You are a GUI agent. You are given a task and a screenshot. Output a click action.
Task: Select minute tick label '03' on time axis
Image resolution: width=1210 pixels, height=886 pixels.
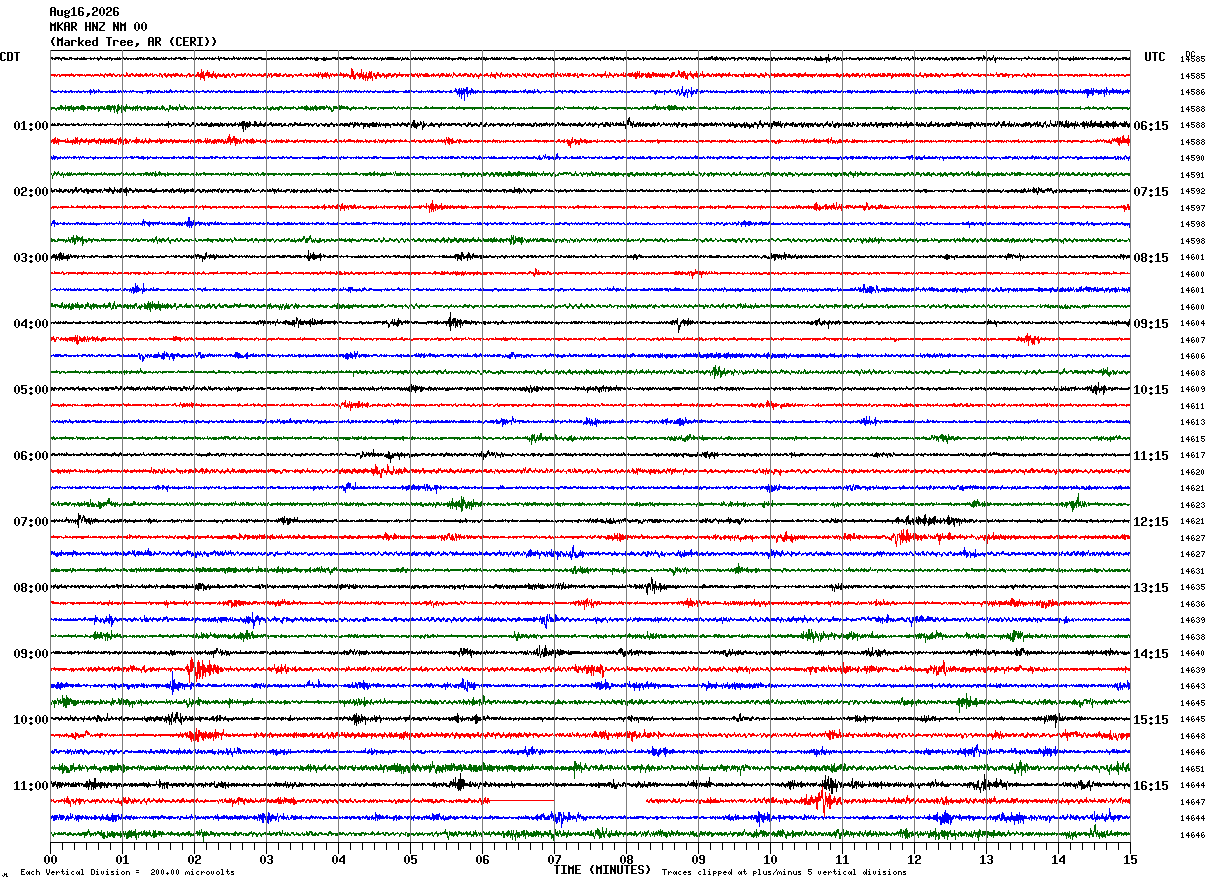click(266, 860)
